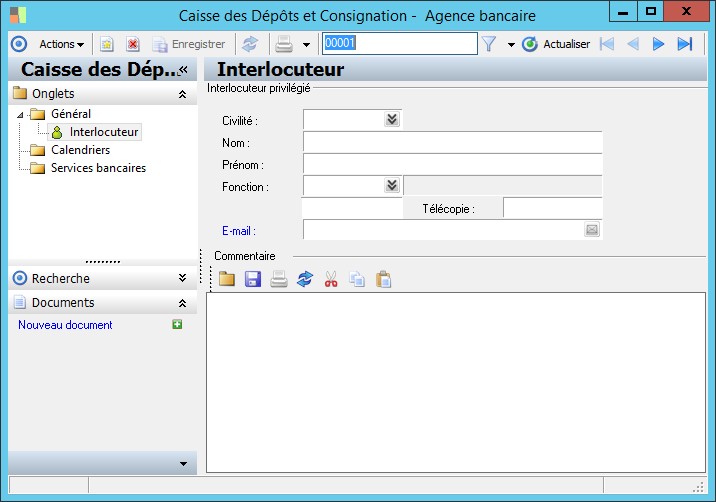Click the application icon in the title bar
Image resolution: width=716 pixels, height=502 pixels.
(18, 15)
